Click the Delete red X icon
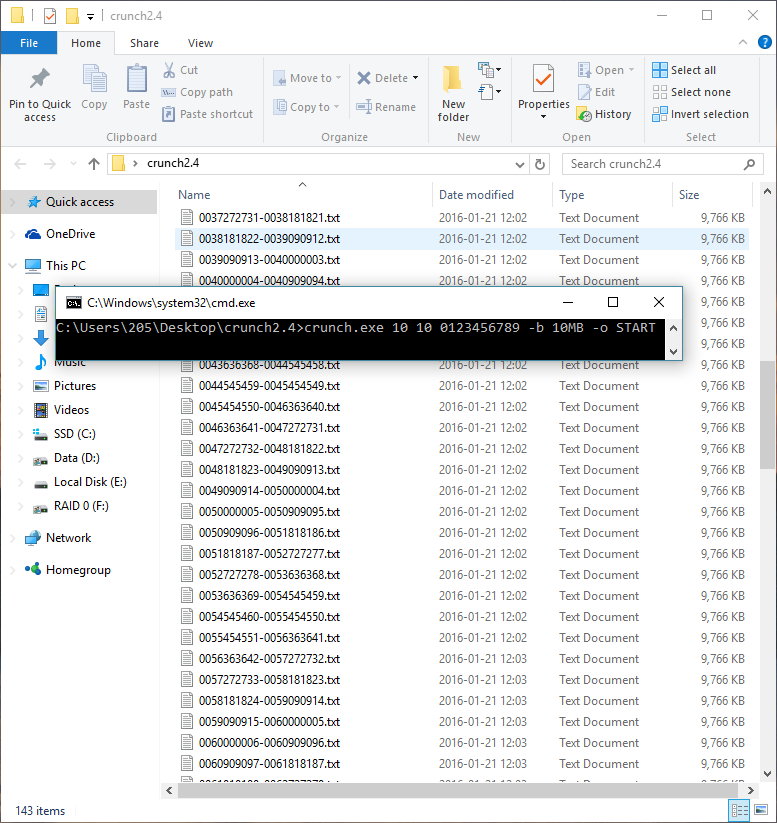The image size is (777, 823). tap(364, 78)
